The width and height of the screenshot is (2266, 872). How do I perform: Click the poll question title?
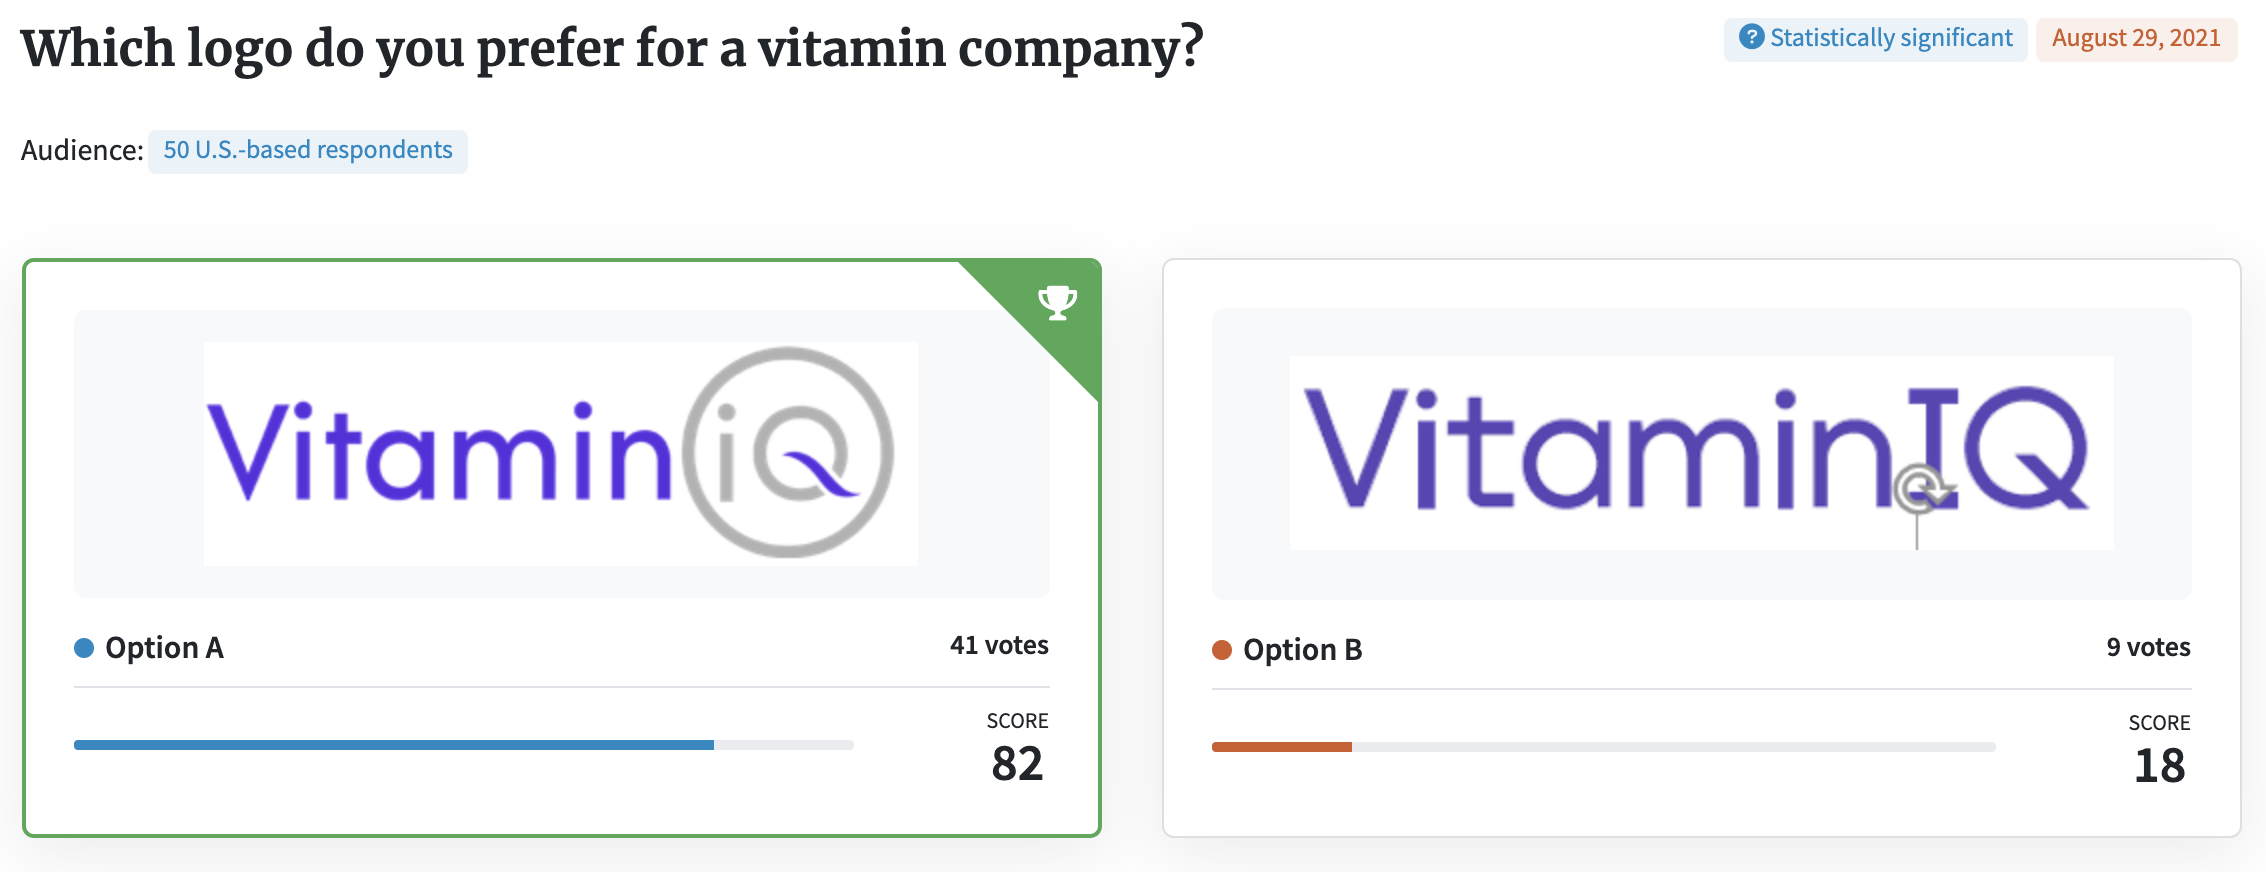coord(612,46)
